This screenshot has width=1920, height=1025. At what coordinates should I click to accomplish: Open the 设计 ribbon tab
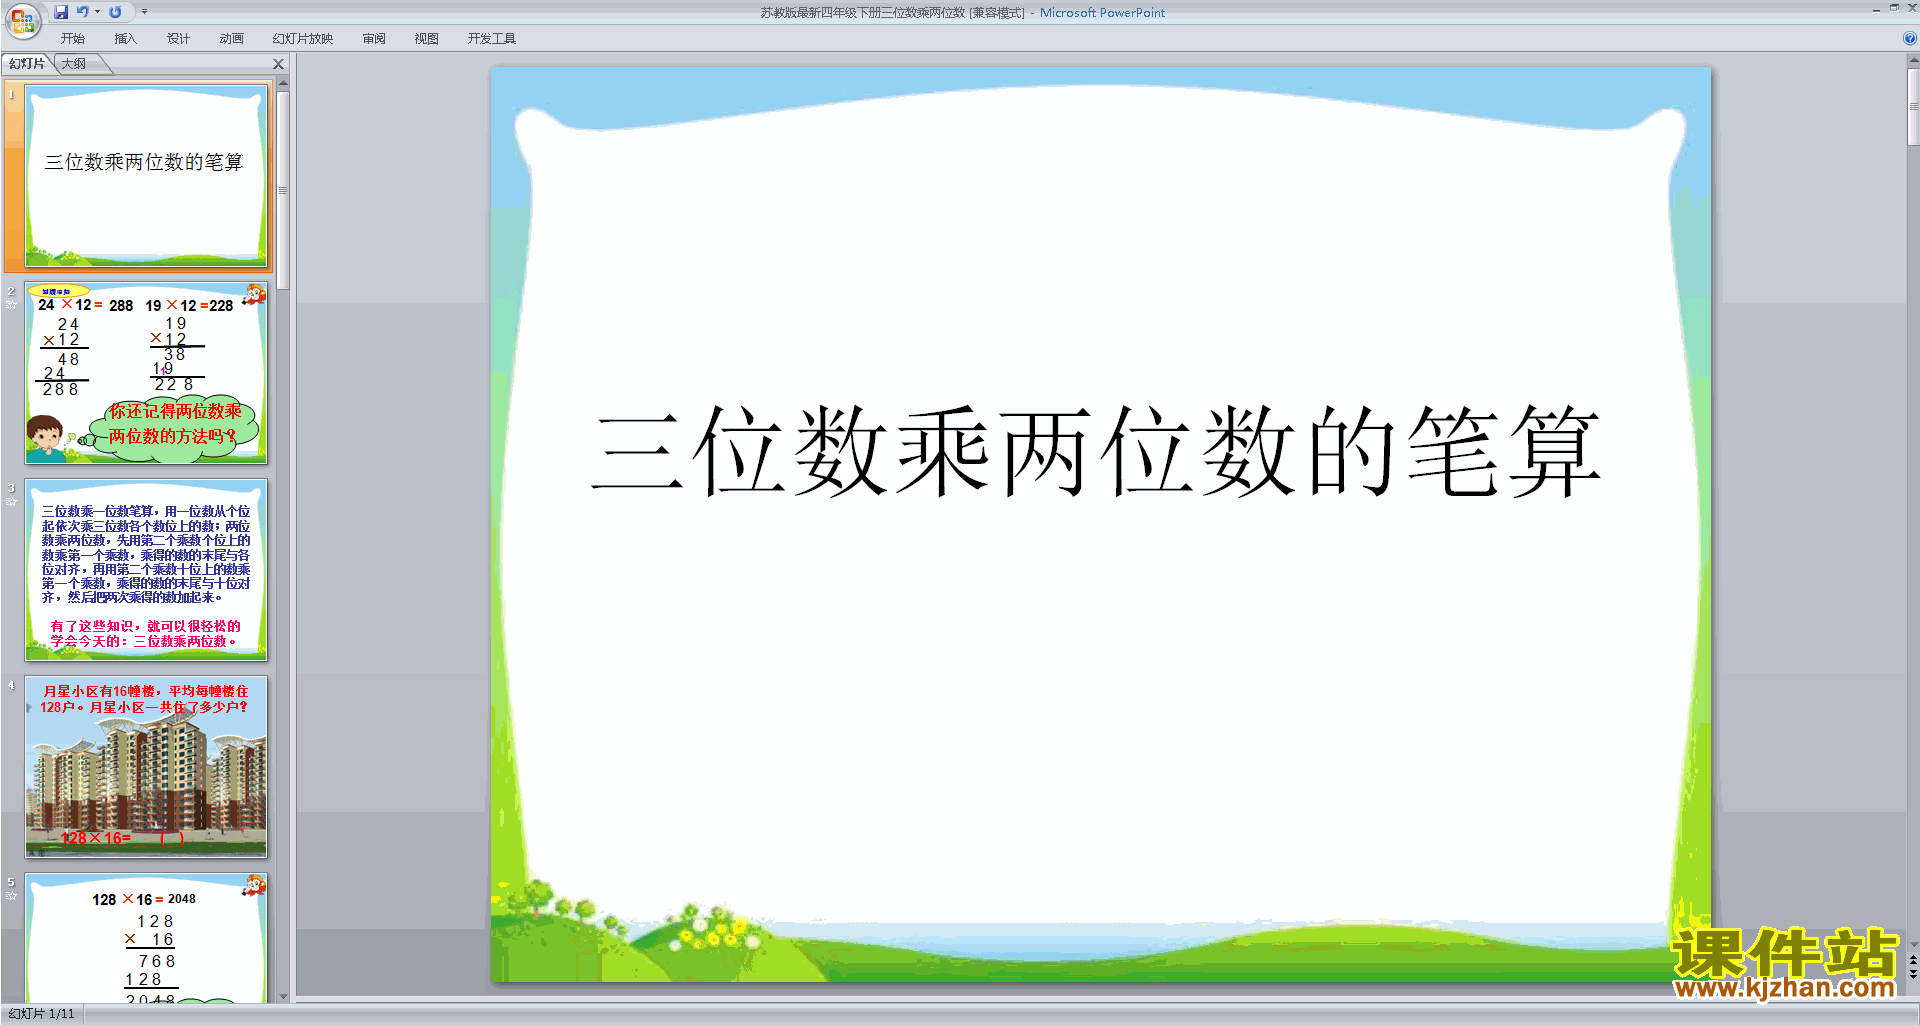pos(179,39)
